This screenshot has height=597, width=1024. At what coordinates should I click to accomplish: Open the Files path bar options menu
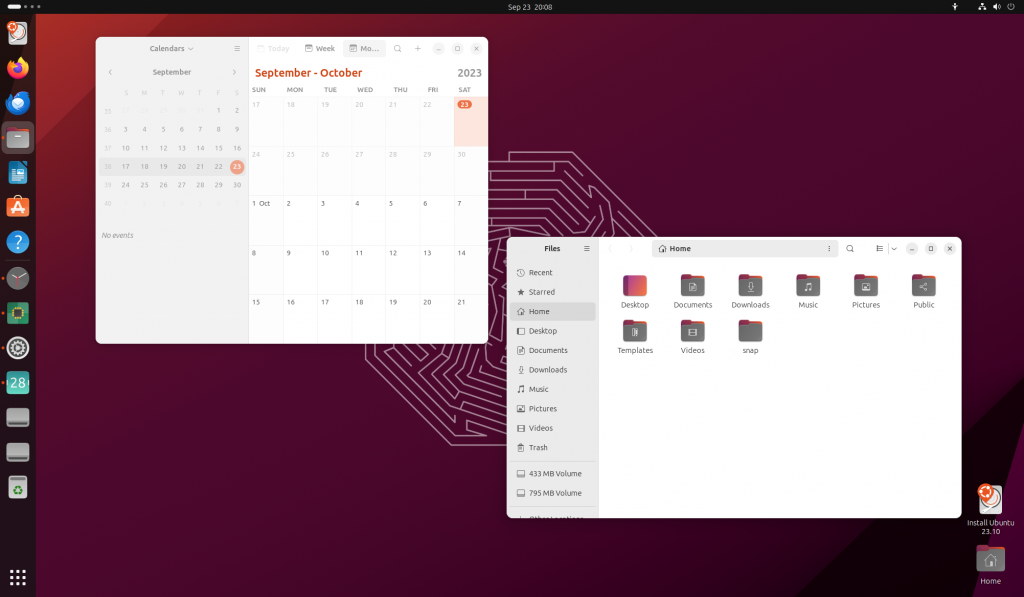coord(828,248)
